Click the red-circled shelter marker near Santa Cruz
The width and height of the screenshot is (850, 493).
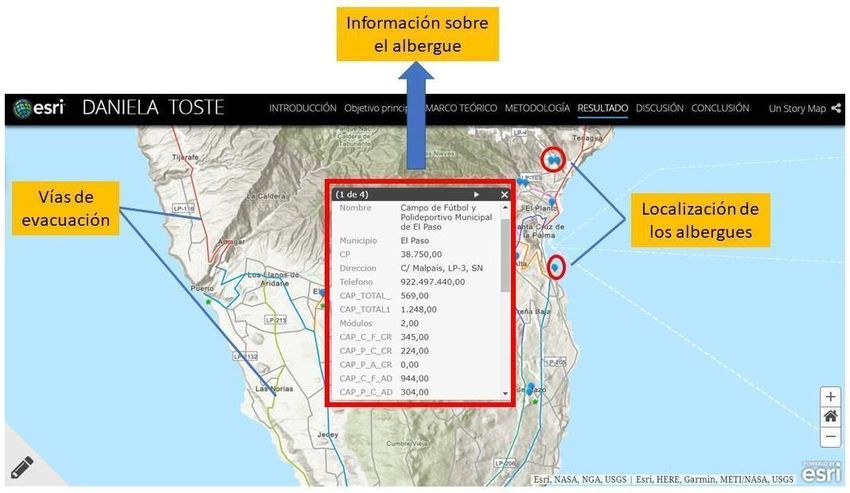coord(555,267)
